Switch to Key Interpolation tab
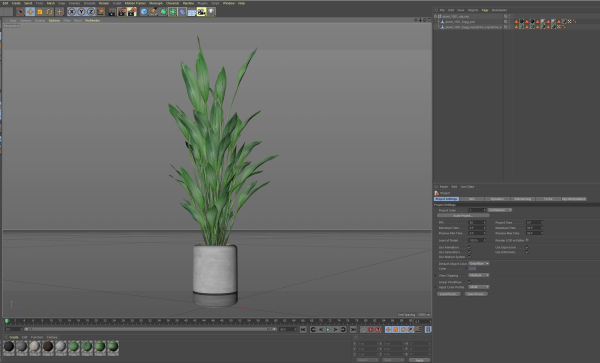 pos(574,199)
